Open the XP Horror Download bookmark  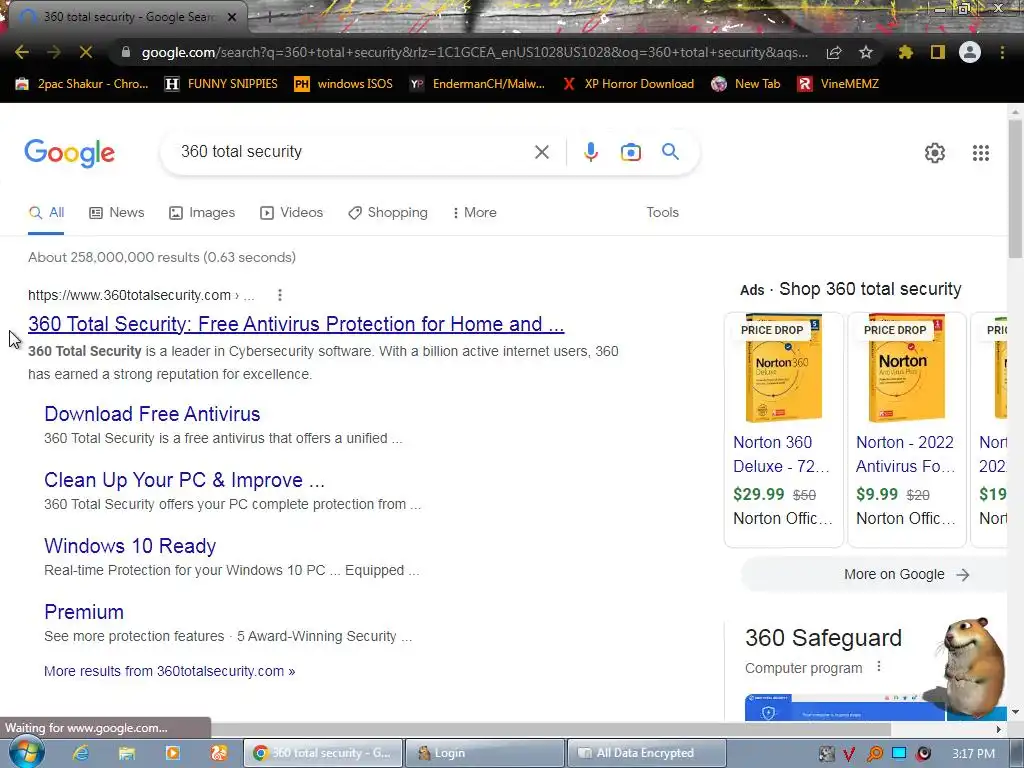coord(628,84)
